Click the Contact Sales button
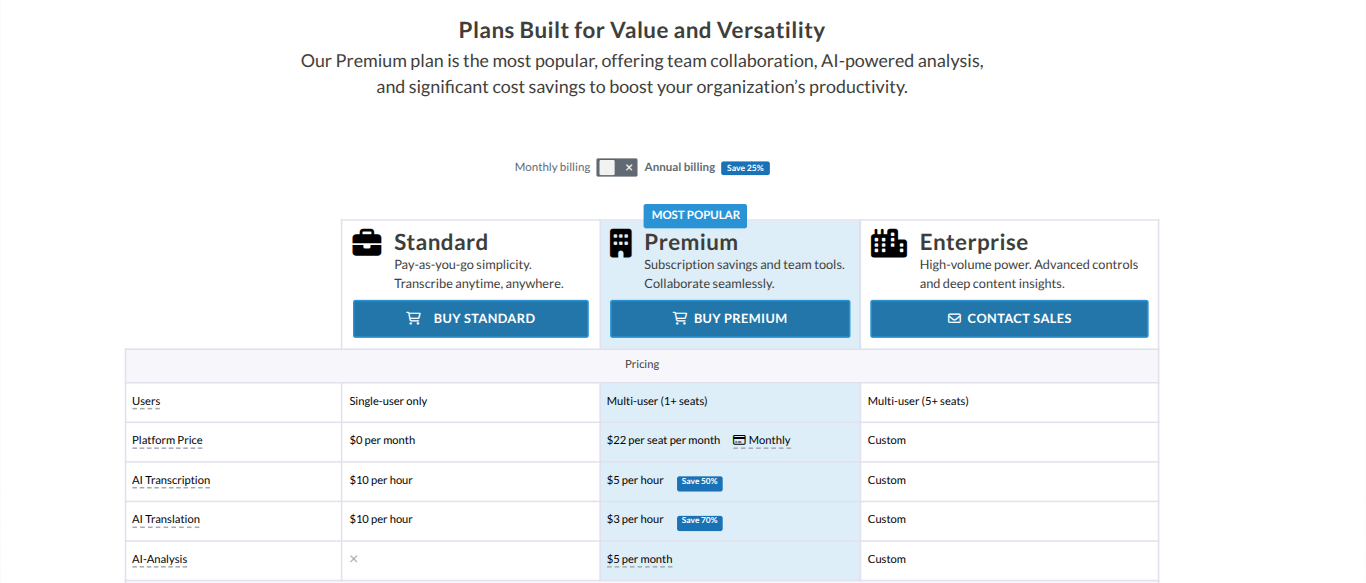 1009,318
